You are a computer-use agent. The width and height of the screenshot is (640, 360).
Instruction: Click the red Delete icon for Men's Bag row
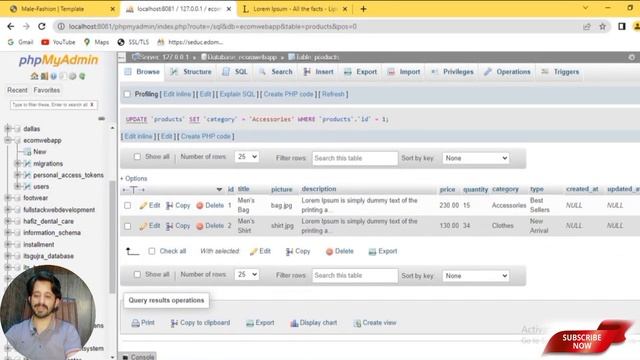pos(200,205)
